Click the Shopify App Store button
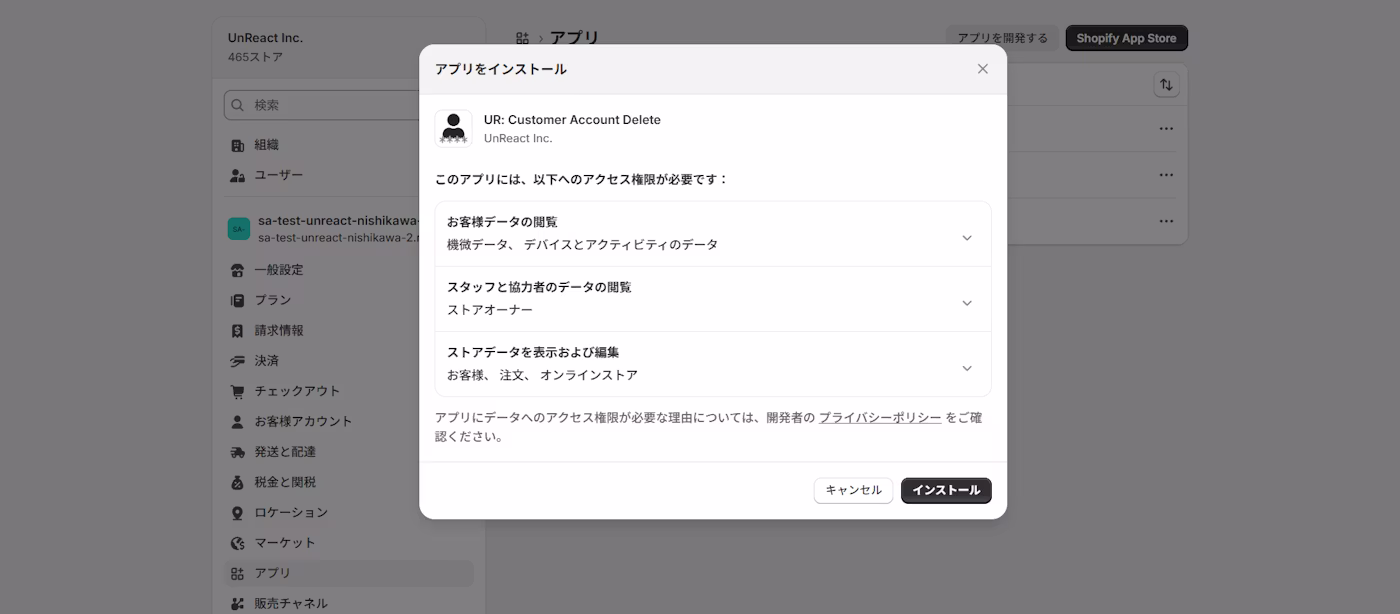This screenshot has width=1400, height=614. click(x=1126, y=38)
